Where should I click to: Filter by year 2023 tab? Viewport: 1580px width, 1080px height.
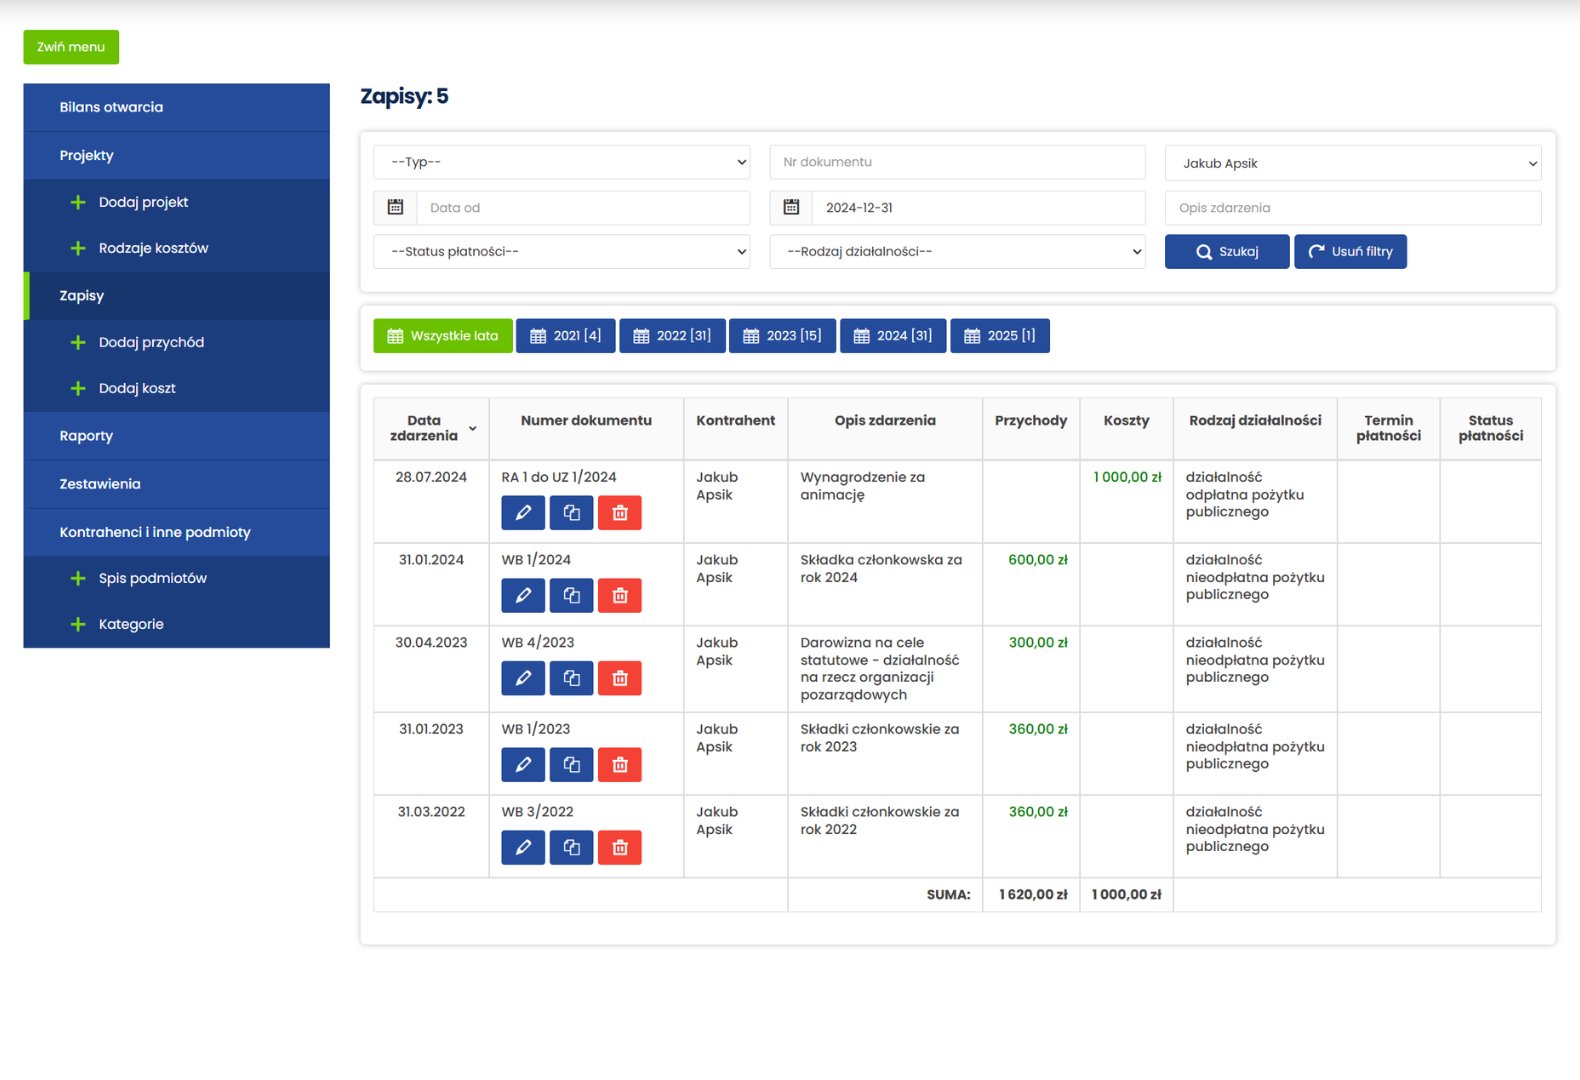click(x=782, y=336)
